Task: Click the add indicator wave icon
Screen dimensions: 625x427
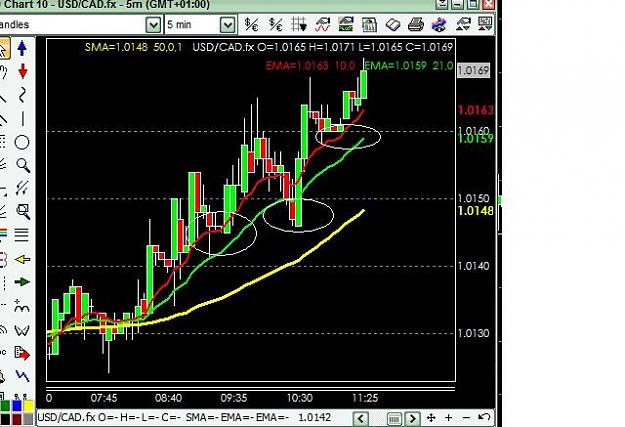Action: point(323,25)
